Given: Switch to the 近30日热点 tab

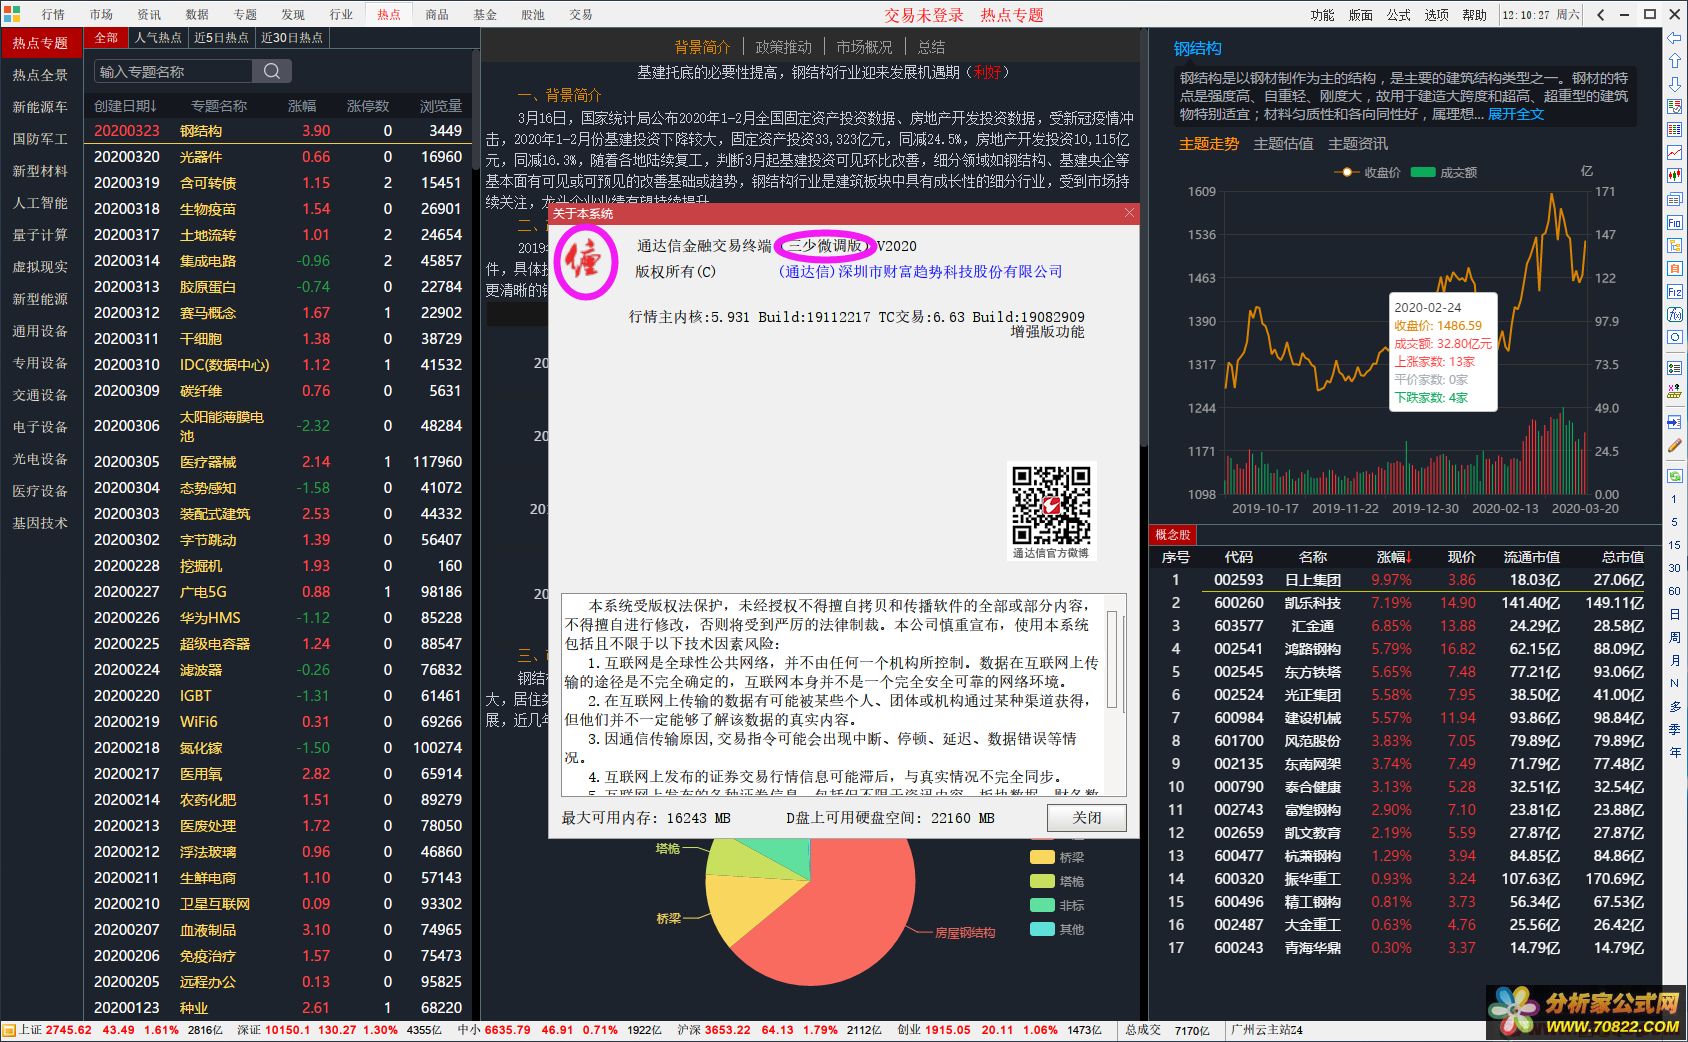Looking at the screenshot, I should click(x=292, y=38).
